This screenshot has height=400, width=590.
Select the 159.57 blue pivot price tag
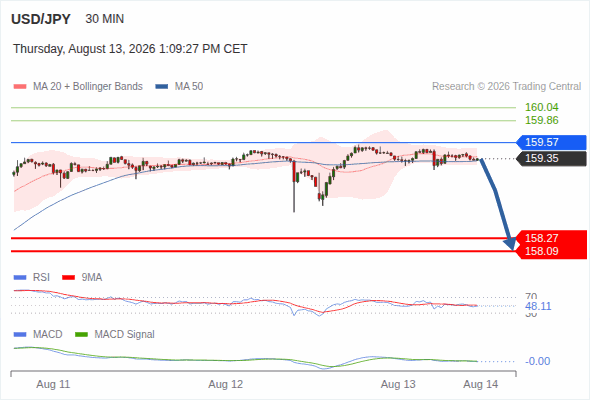(x=551, y=142)
